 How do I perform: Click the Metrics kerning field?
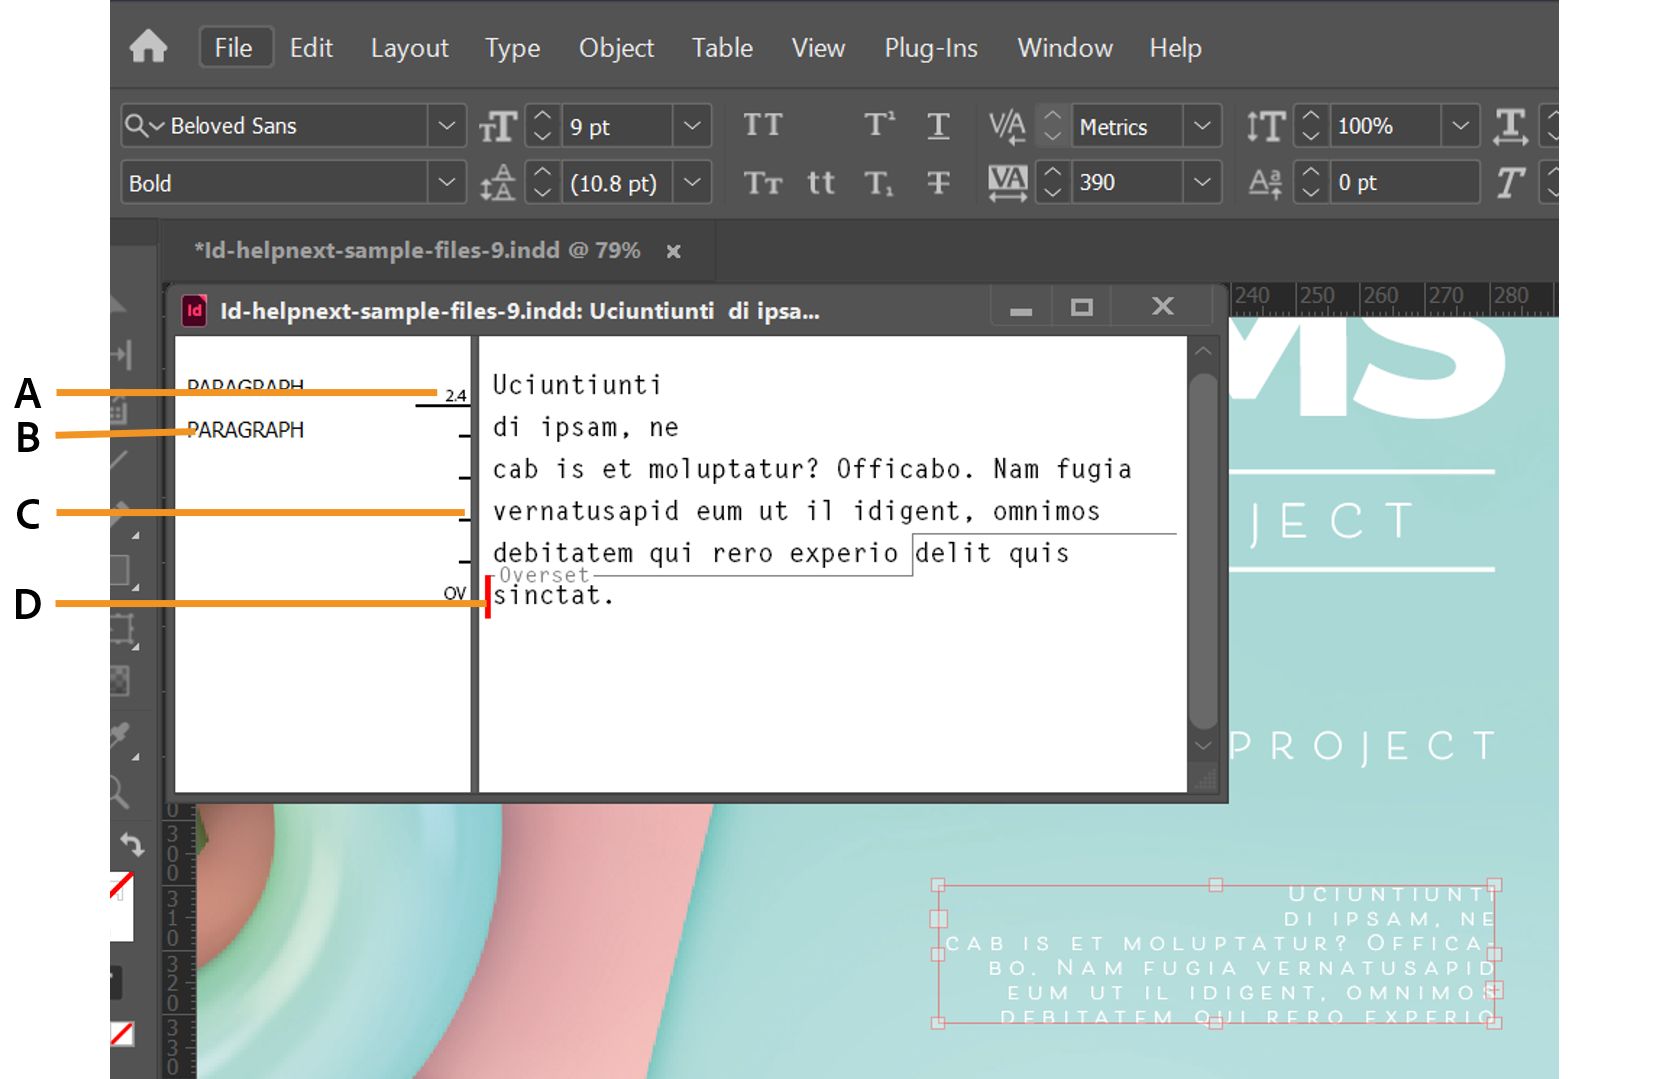[x=1128, y=126]
